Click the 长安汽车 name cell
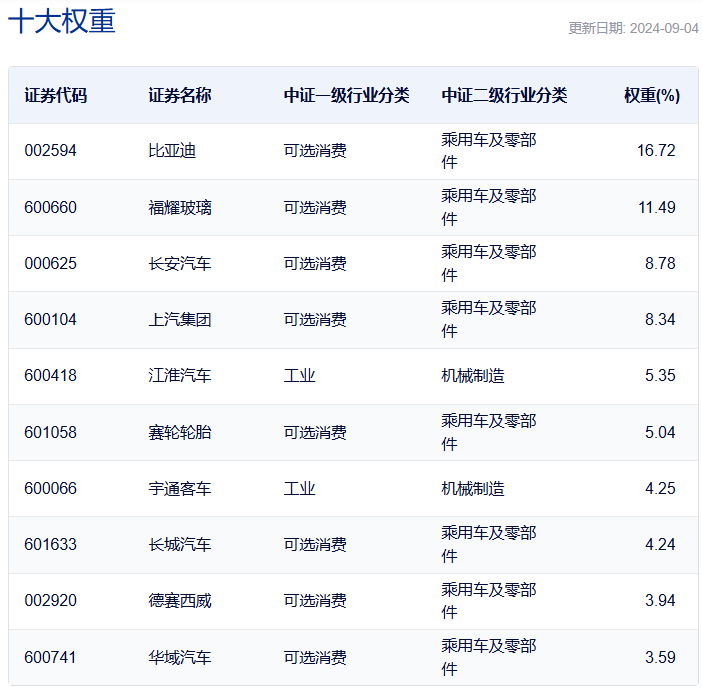This screenshot has height=696, width=703. 180,264
